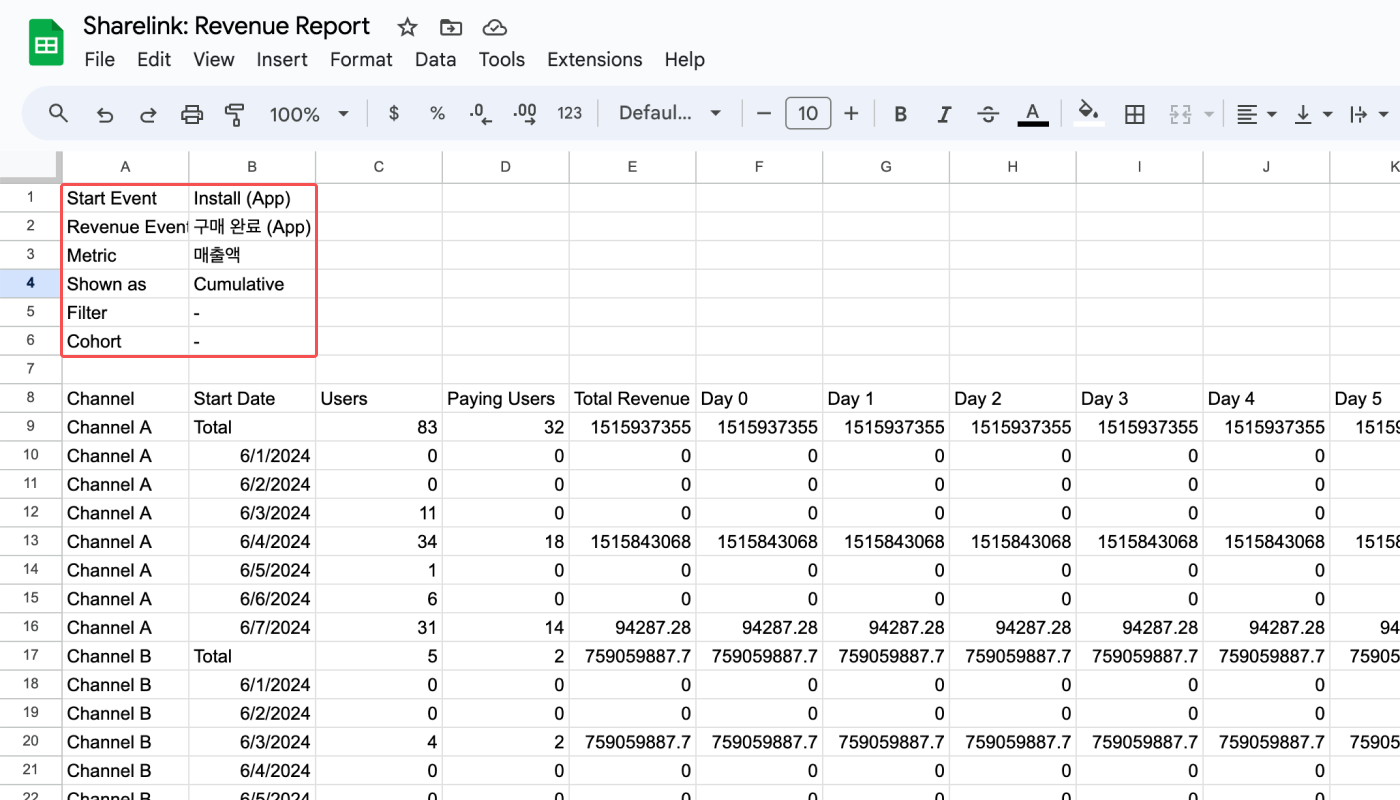Open the zoom 100% dropdown
Image resolution: width=1400 pixels, height=800 pixels.
[x=309, y=114]
